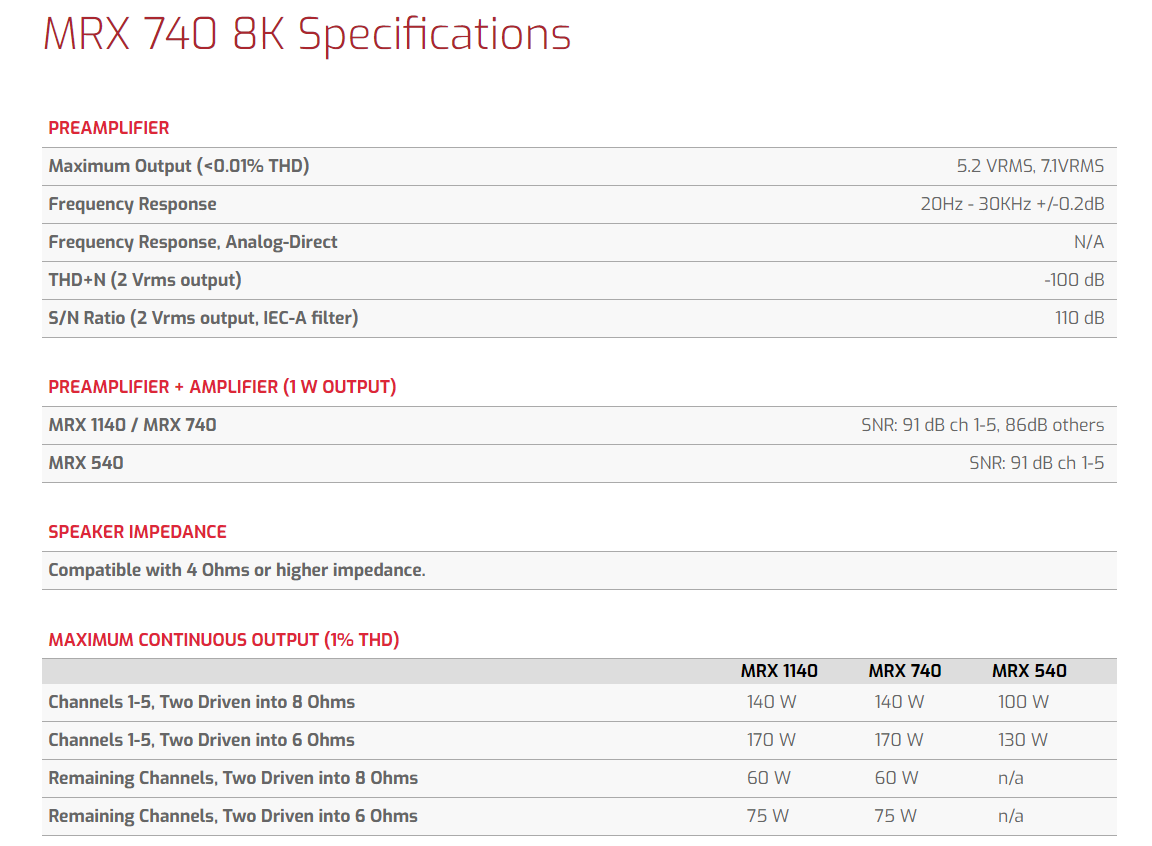Click the MAXIMUM CONTINUOUS OUTPUT (1% THD) heading
This screenshot has height=846, width=1152.
(224, 640)
